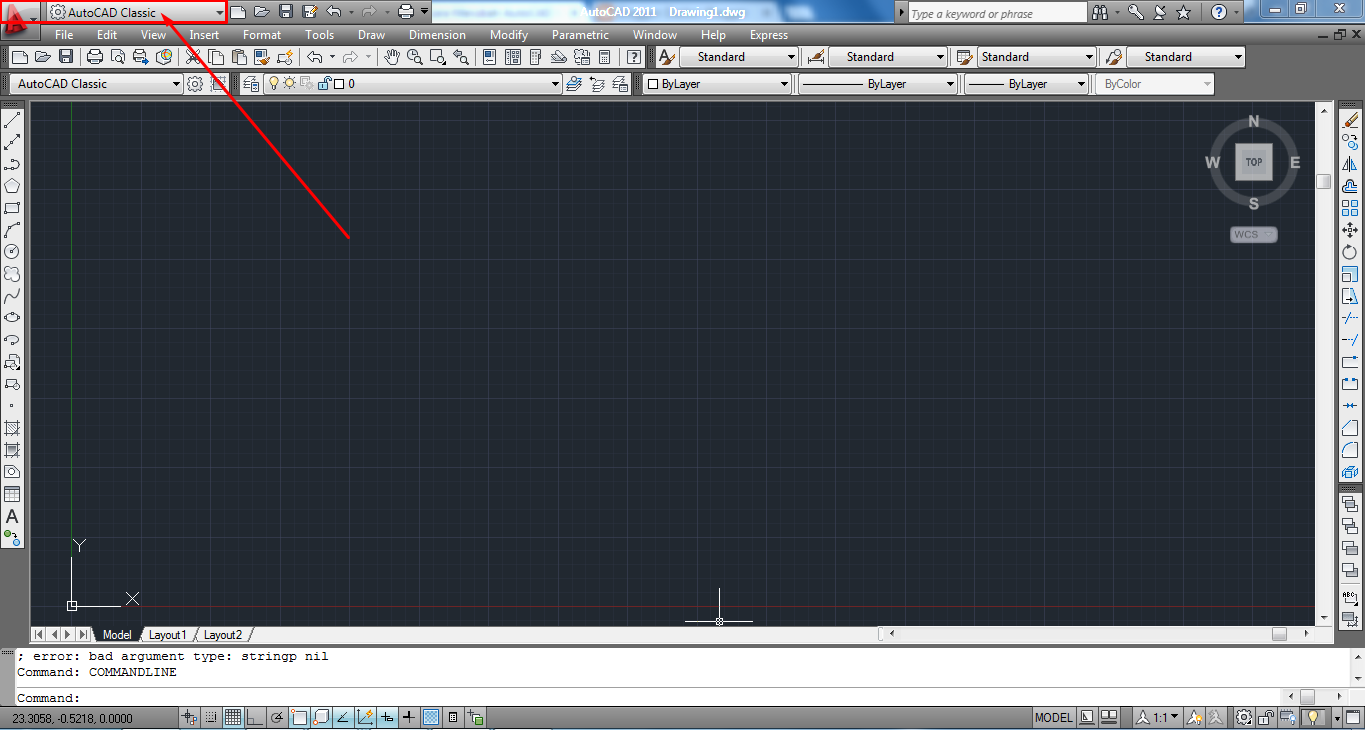Switch to the Layout2 tab
The image size is (1365, 730).
point(223,635)
